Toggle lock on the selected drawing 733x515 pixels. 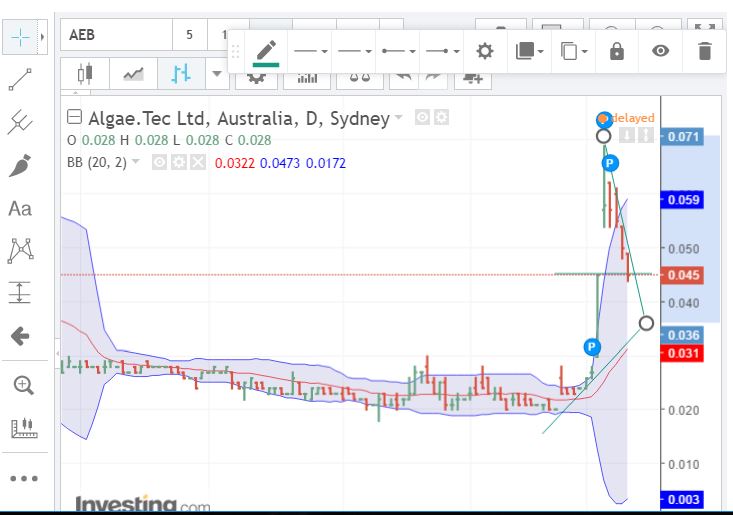tap(617, 51)
